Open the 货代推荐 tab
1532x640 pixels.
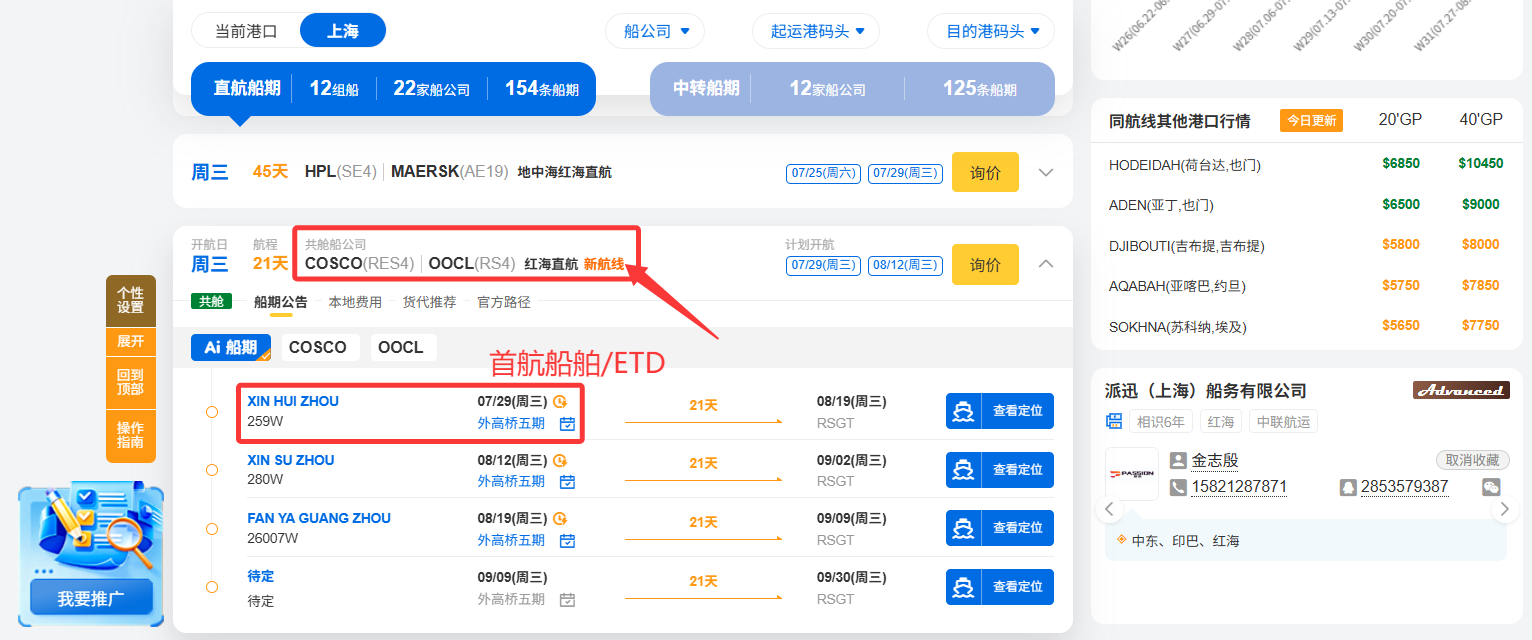click(429, 302)
